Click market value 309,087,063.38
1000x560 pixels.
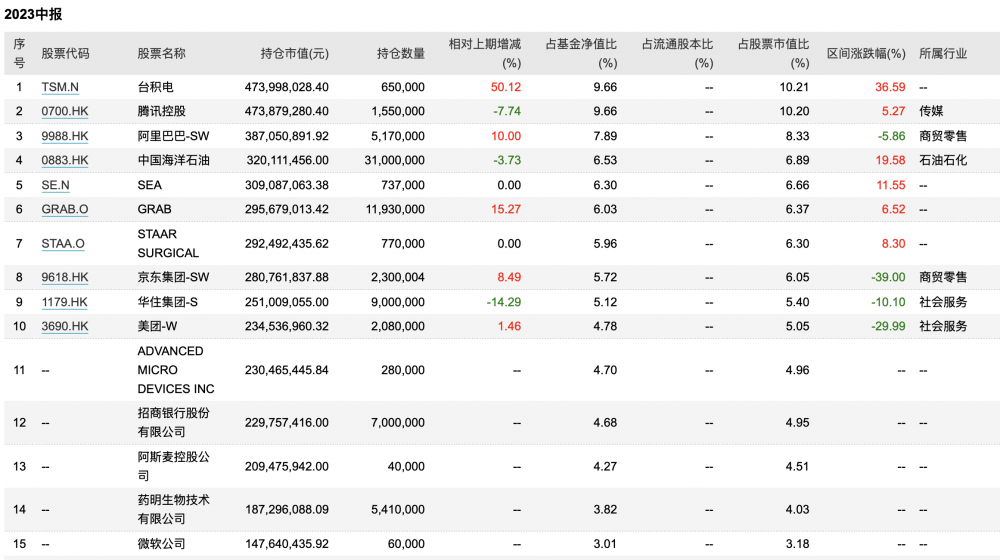(x=287, y=185)
